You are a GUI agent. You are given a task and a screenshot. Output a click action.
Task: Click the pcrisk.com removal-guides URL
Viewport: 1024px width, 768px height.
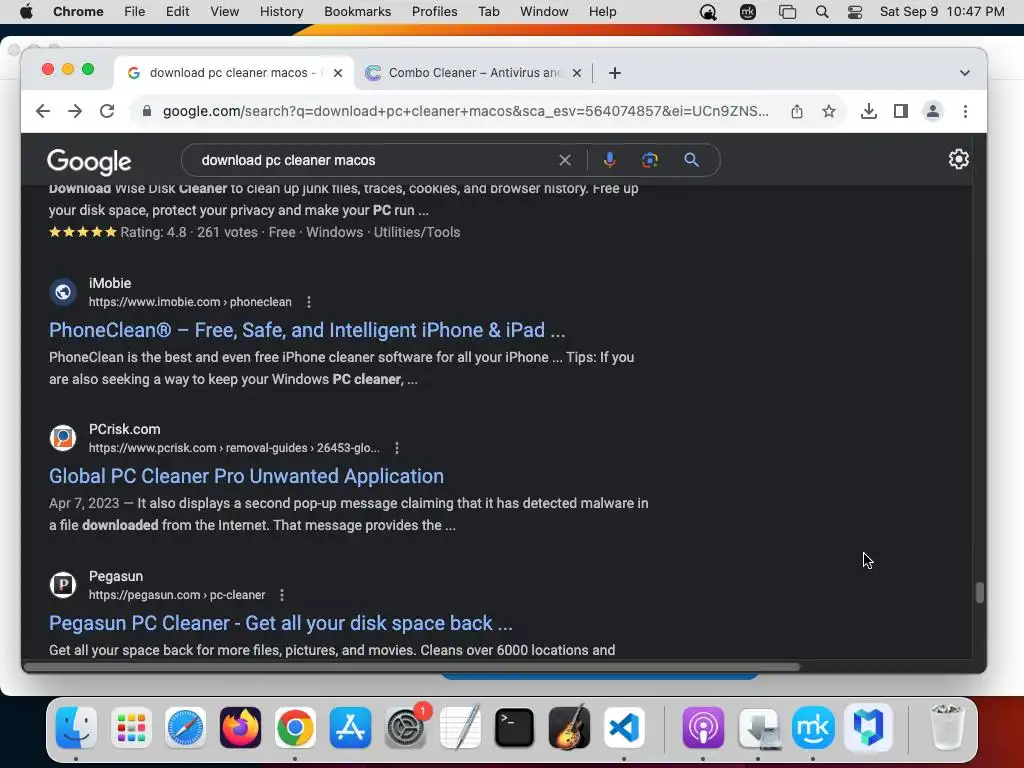point(234,448)
